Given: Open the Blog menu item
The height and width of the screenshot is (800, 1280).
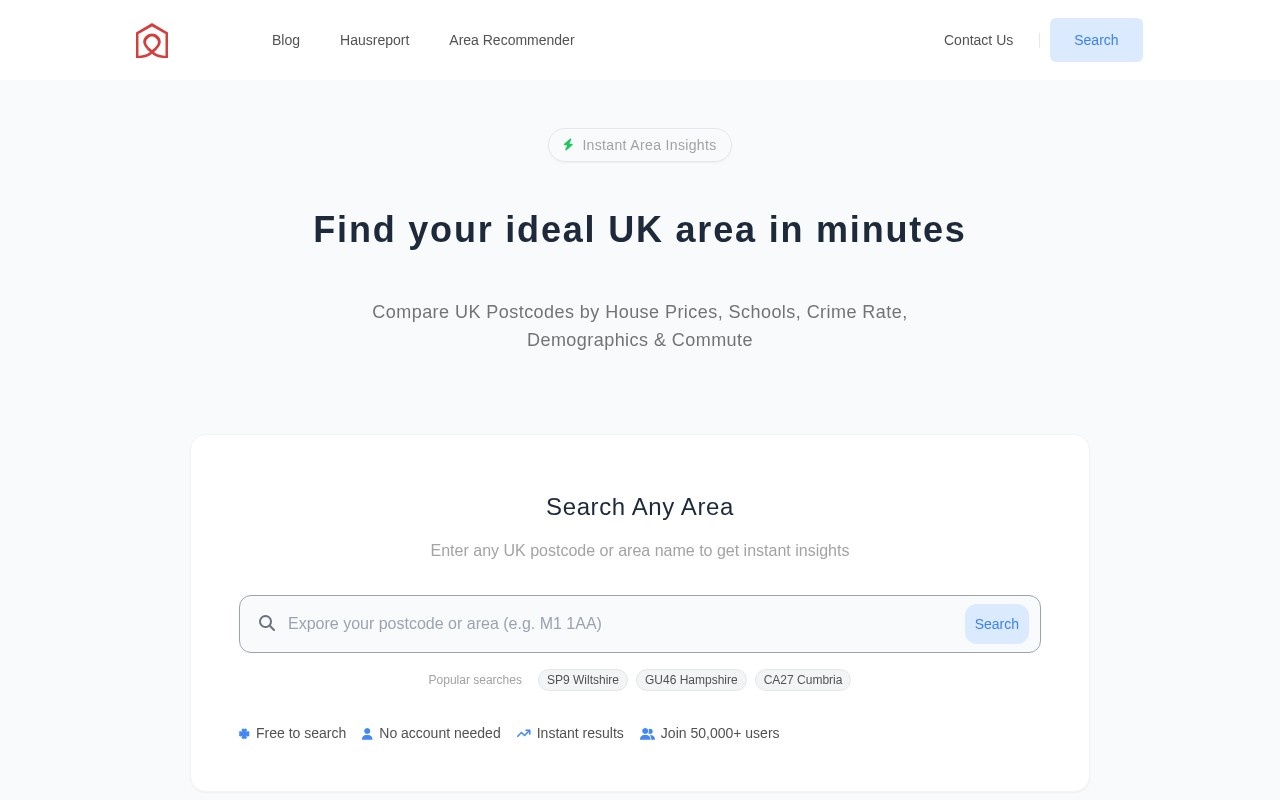Looking at the screenshot, I should point(286,40).
